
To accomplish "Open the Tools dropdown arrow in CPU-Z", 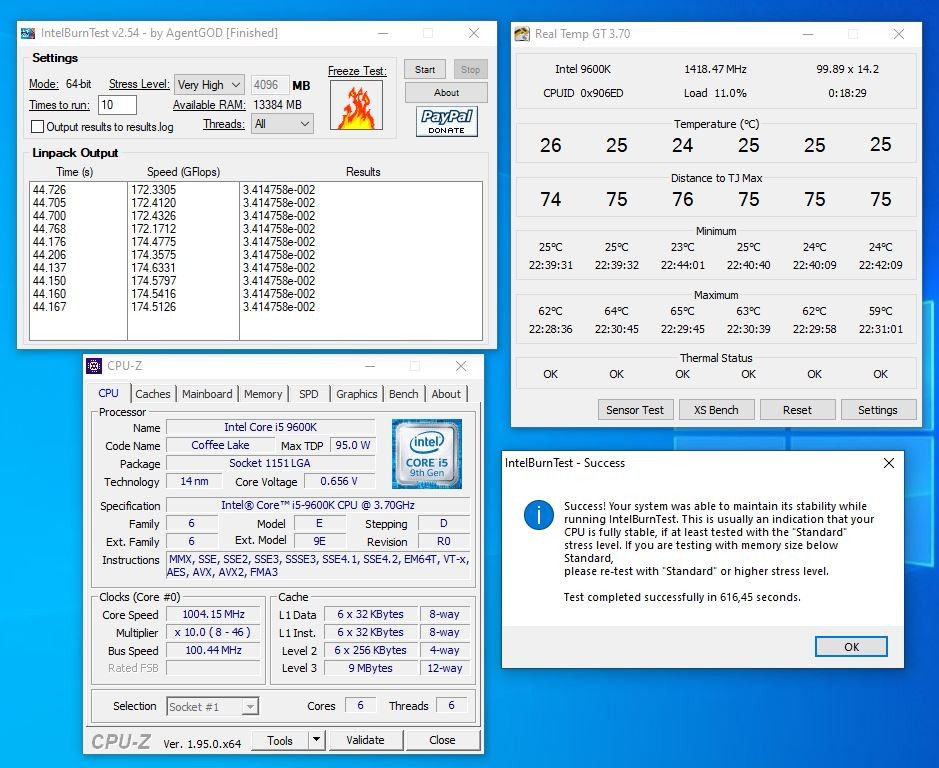I will [x=316, y=740].
